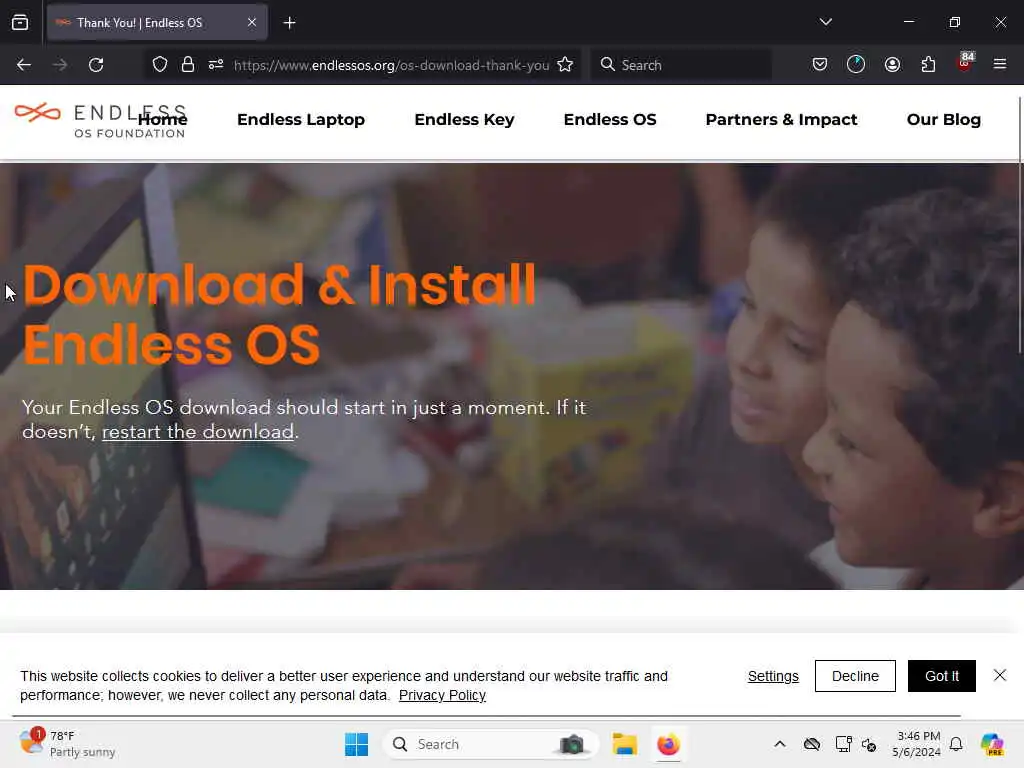Open Our Blog menu item
This screenshot has height=768, width=1024.
pyautogui.click(x=944, y=120)
